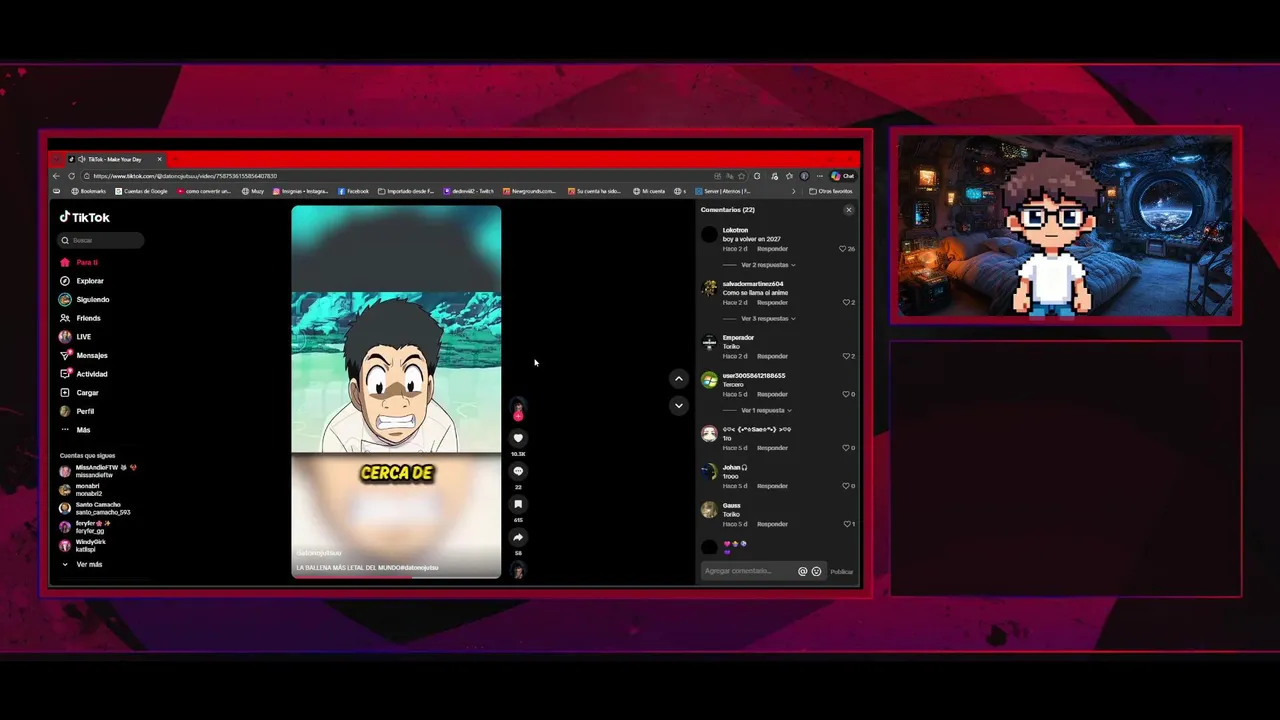Screen dimensions: 1280x720
Task: Open Actividad notifications
Action: click(x=84, y=374)
